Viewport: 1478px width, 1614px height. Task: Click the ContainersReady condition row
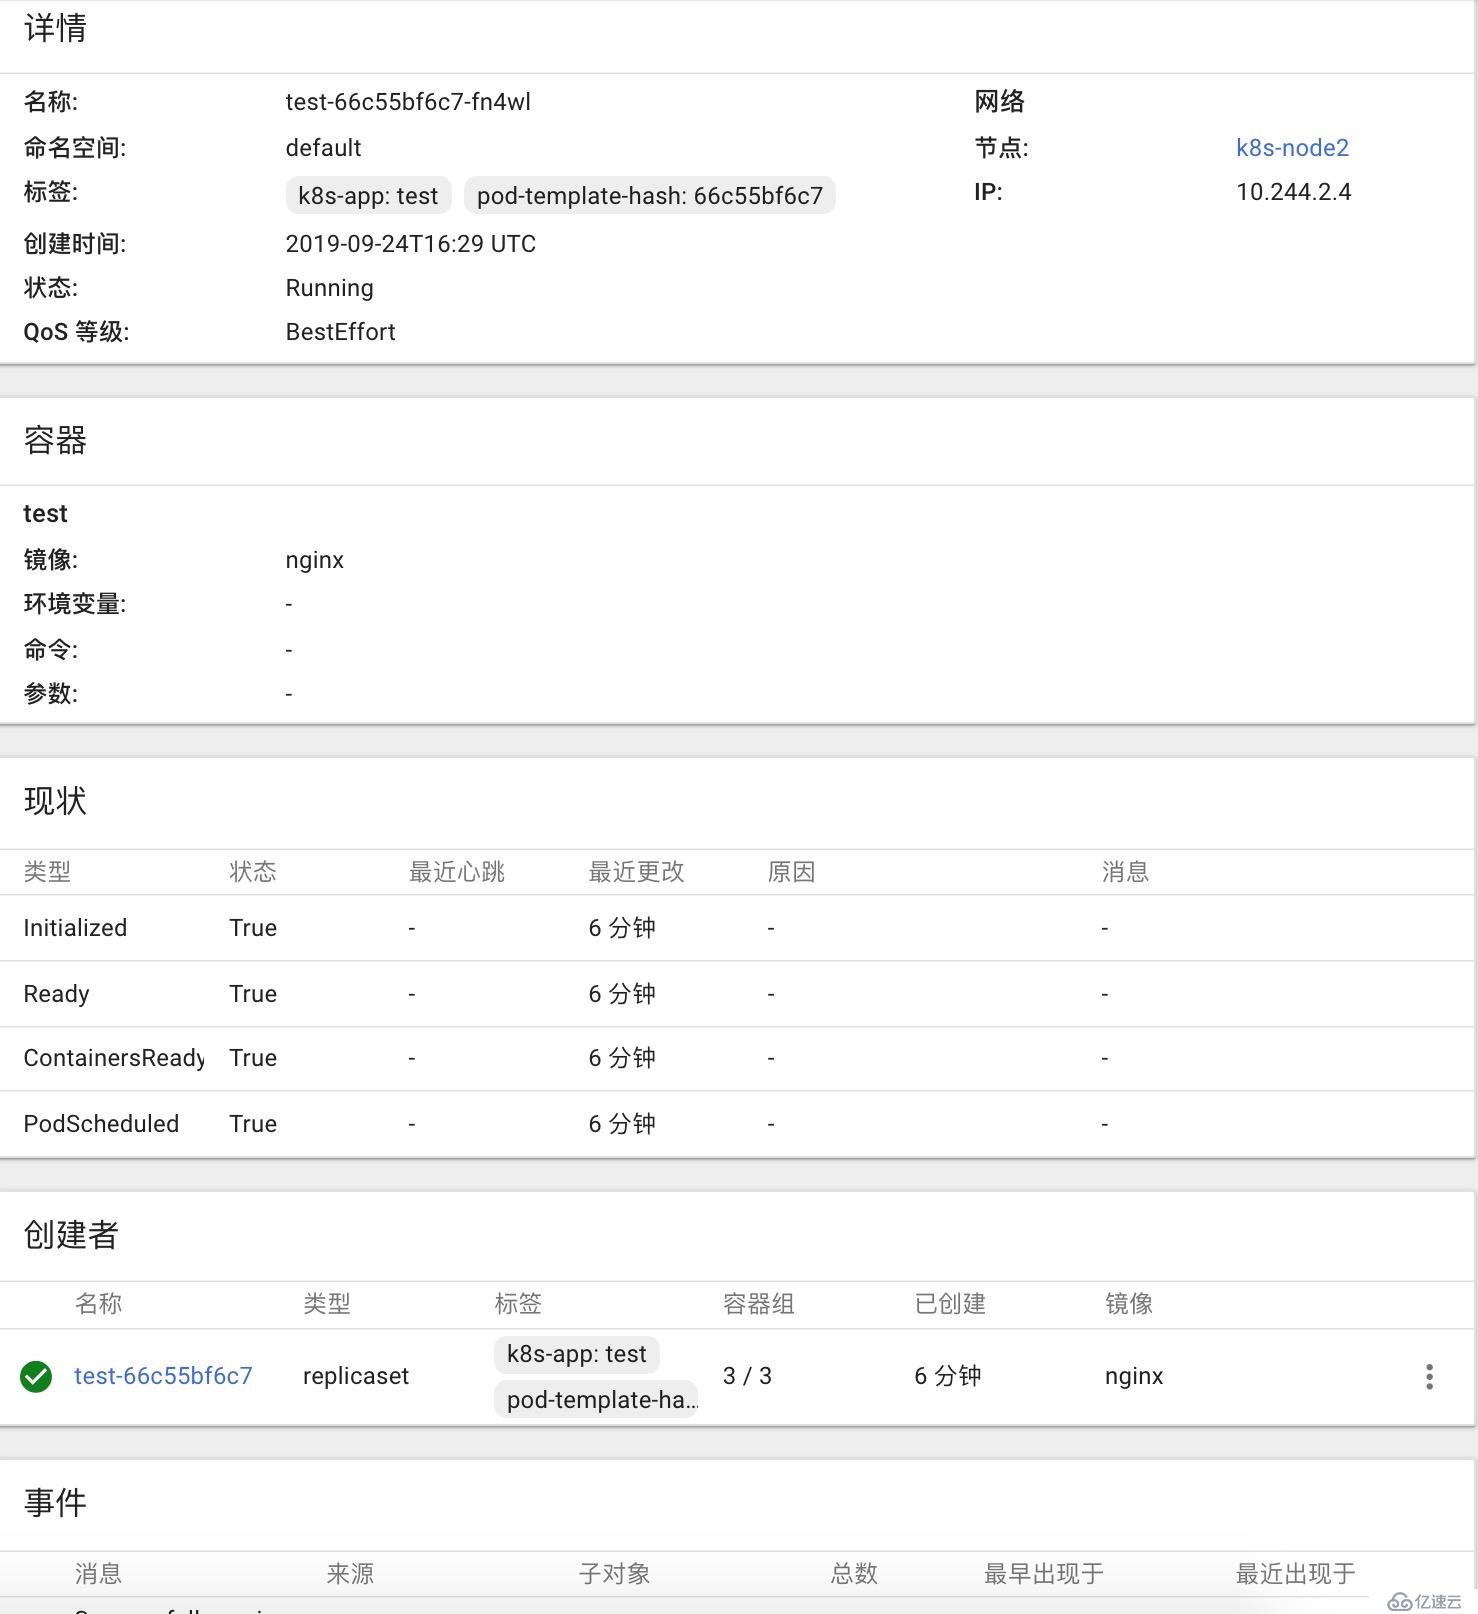click(738, 1058)
